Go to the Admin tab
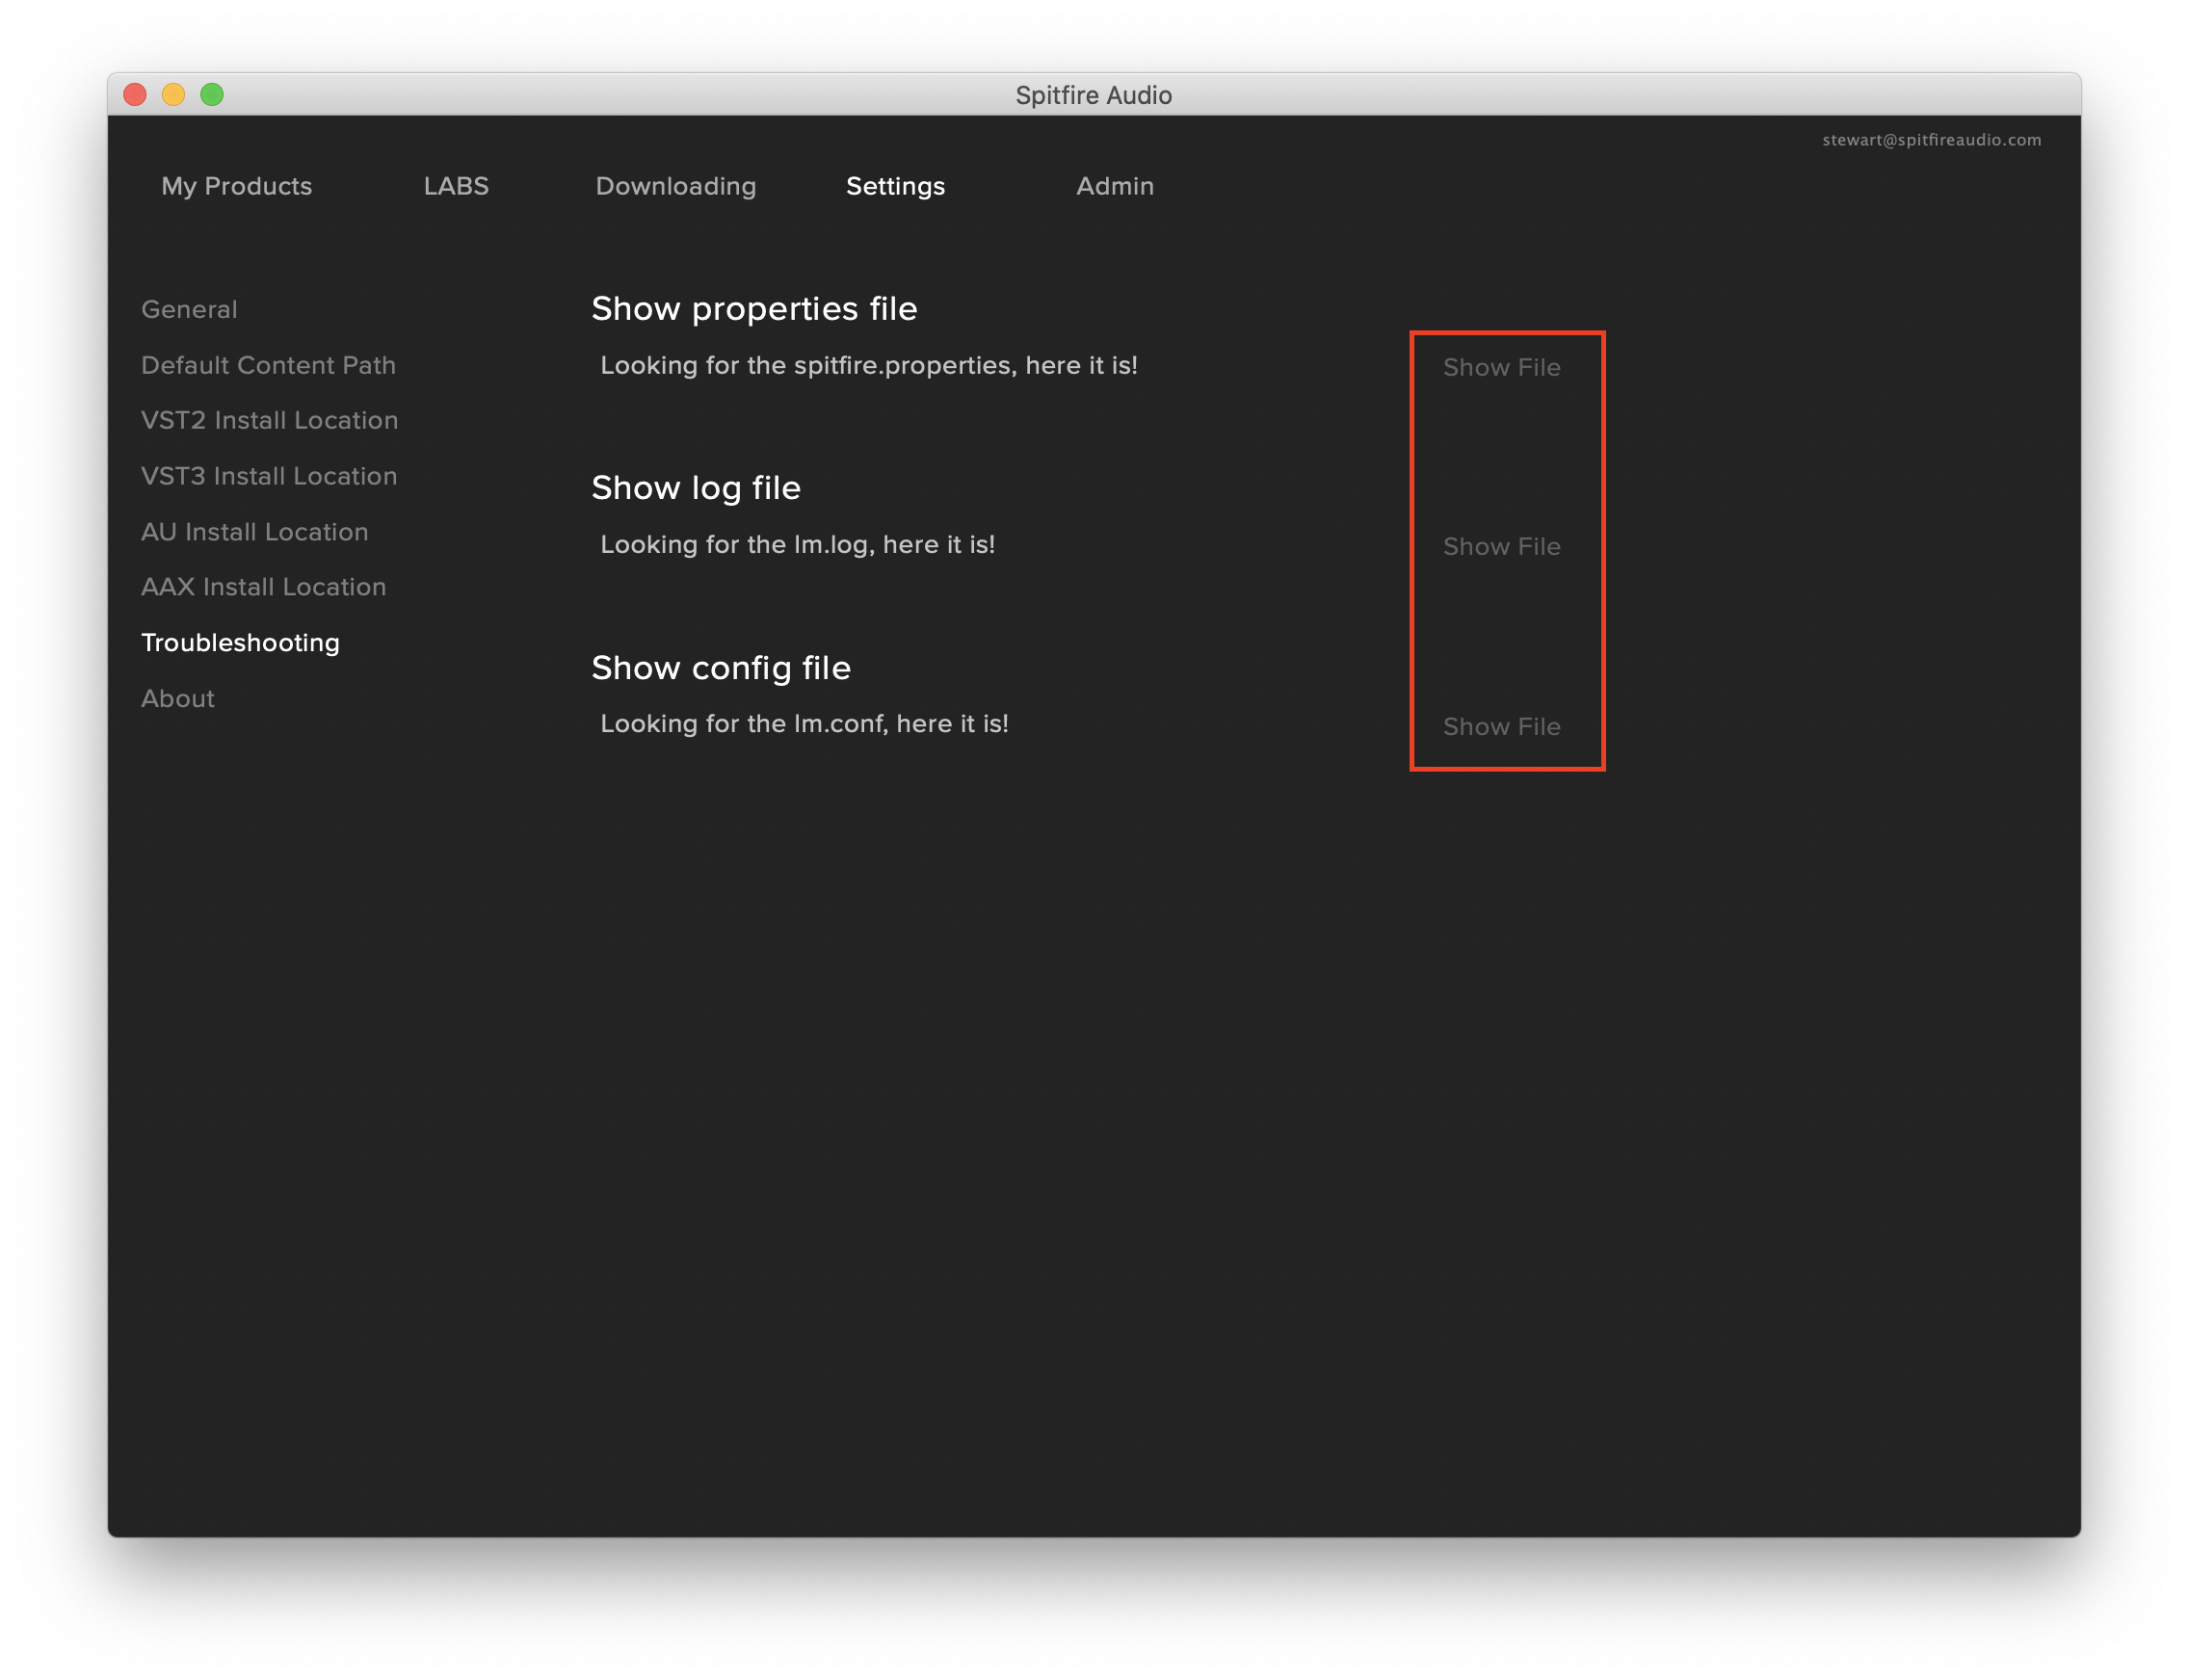Screen dimensions: 2189x1680 [1115, 186]
